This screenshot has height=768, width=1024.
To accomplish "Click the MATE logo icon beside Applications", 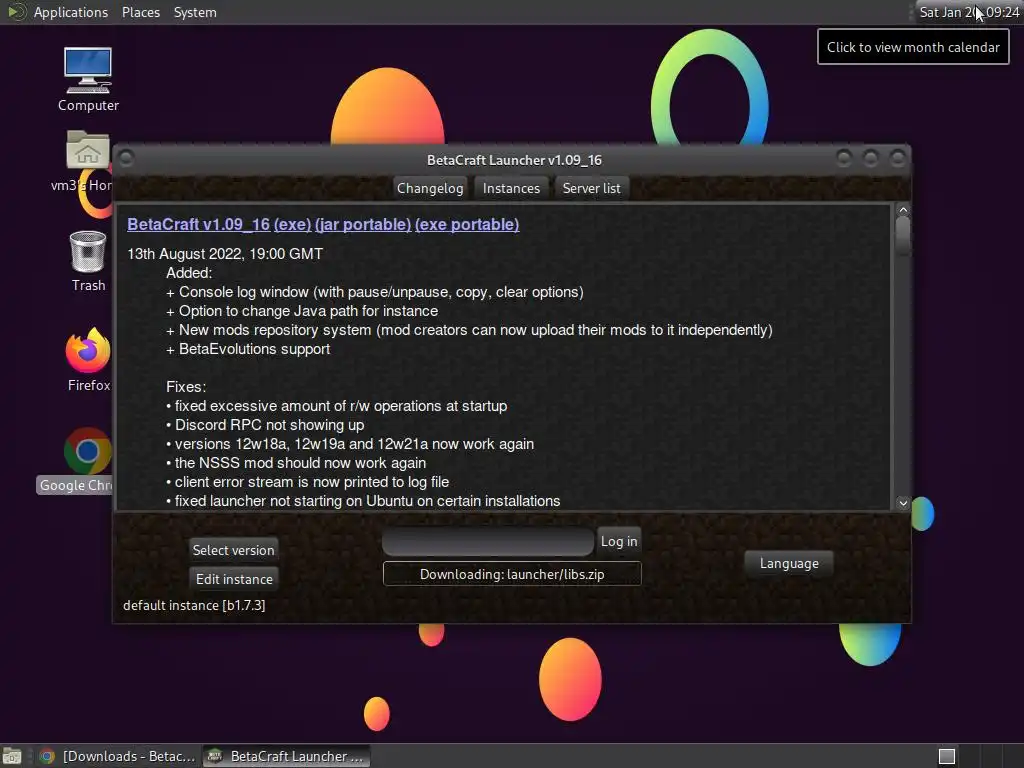I will (x=16, y=12).
